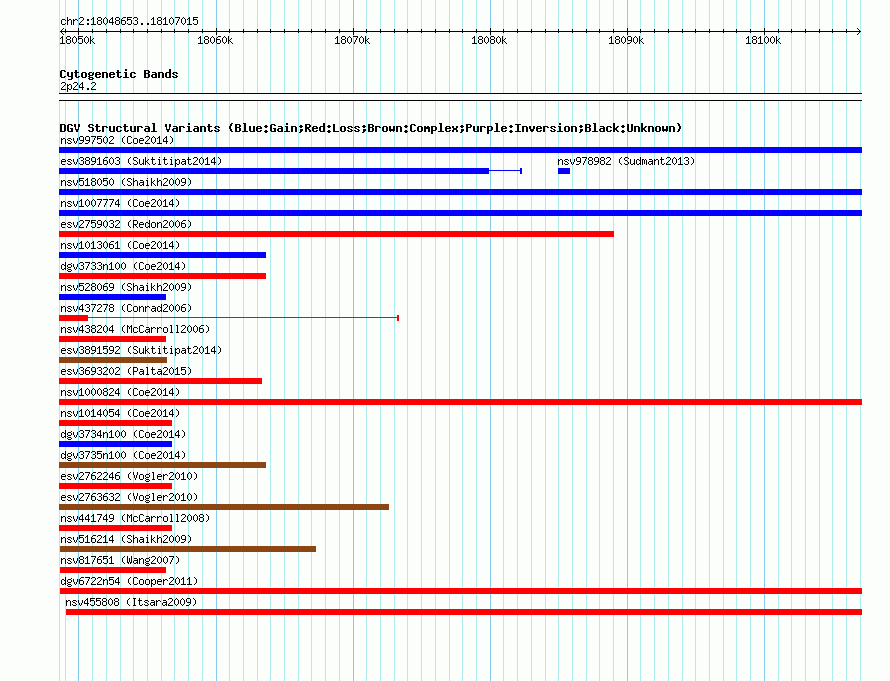Click dgv3734n100 (Coe2014) label
This screenshot has height=681, width=890.
[123, 434]
